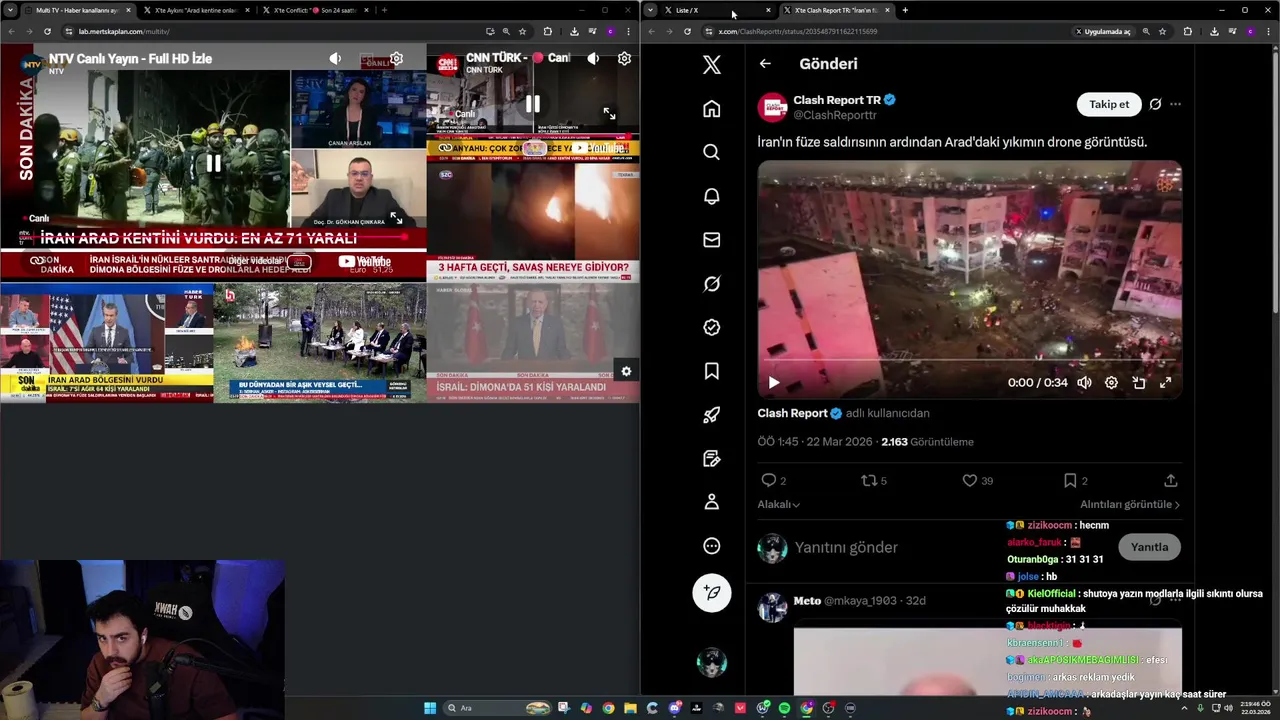
Task: Open extensions puzzle icon in left window
Action: [x=547, y=31]
